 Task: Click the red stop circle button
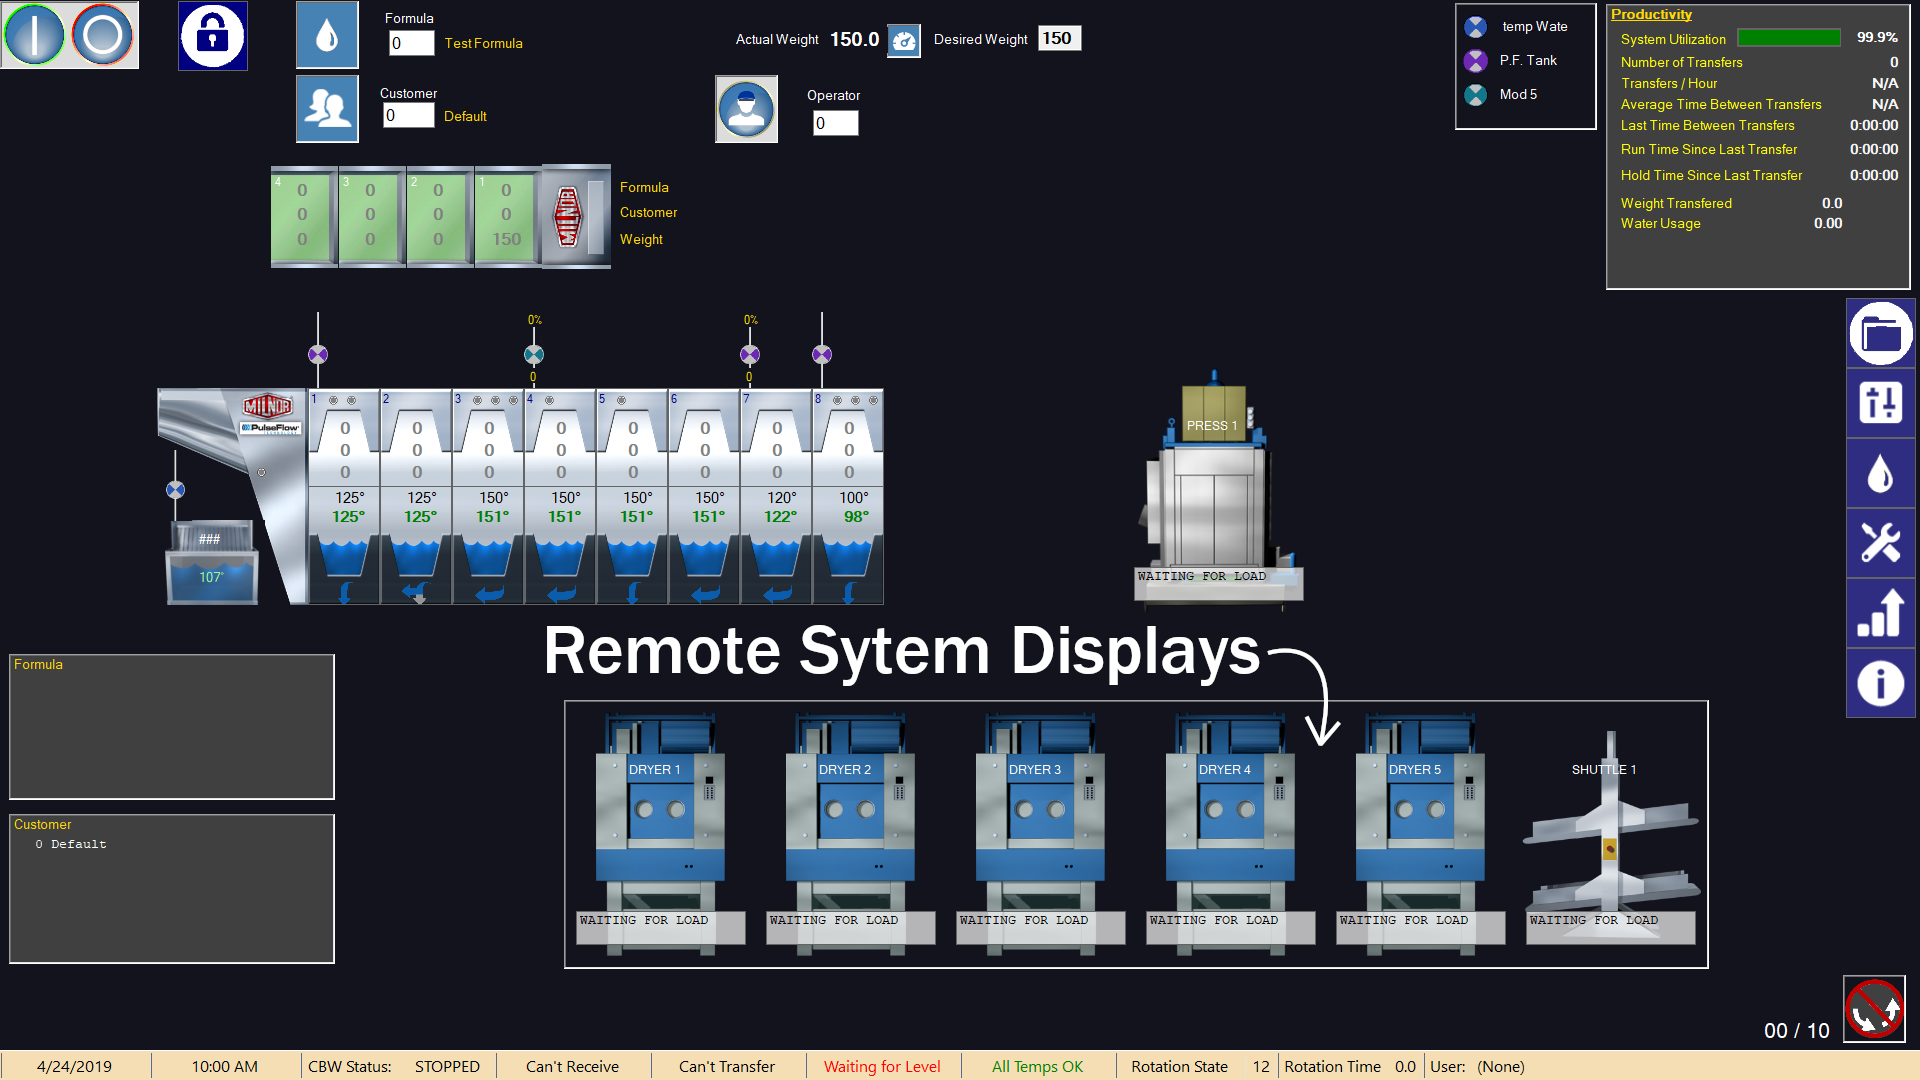pyautogui.click(x=103, y=35)
